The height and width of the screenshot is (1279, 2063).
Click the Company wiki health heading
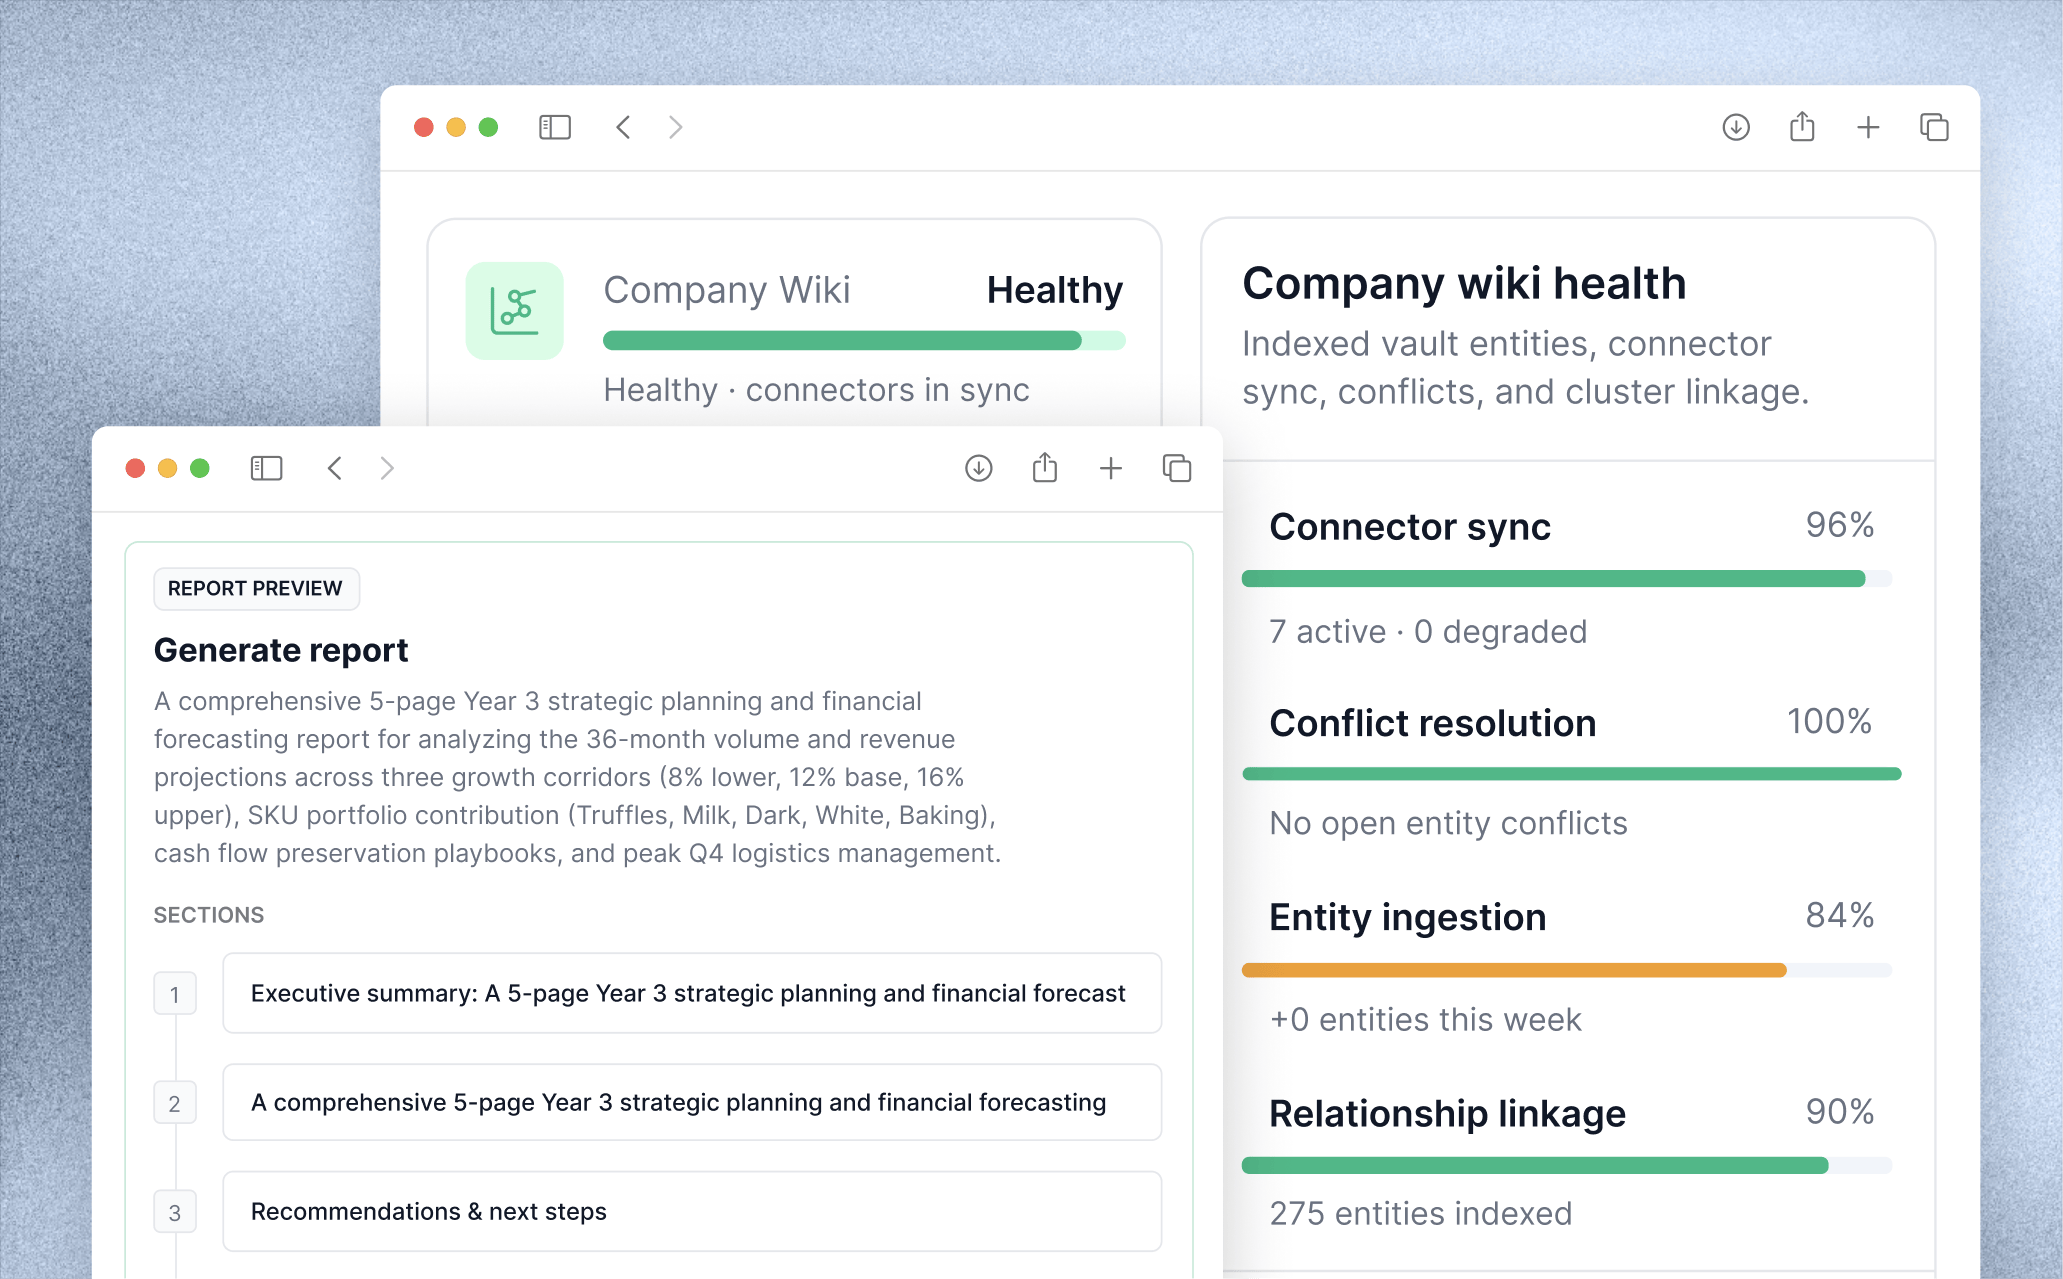tap(1464, 283)
